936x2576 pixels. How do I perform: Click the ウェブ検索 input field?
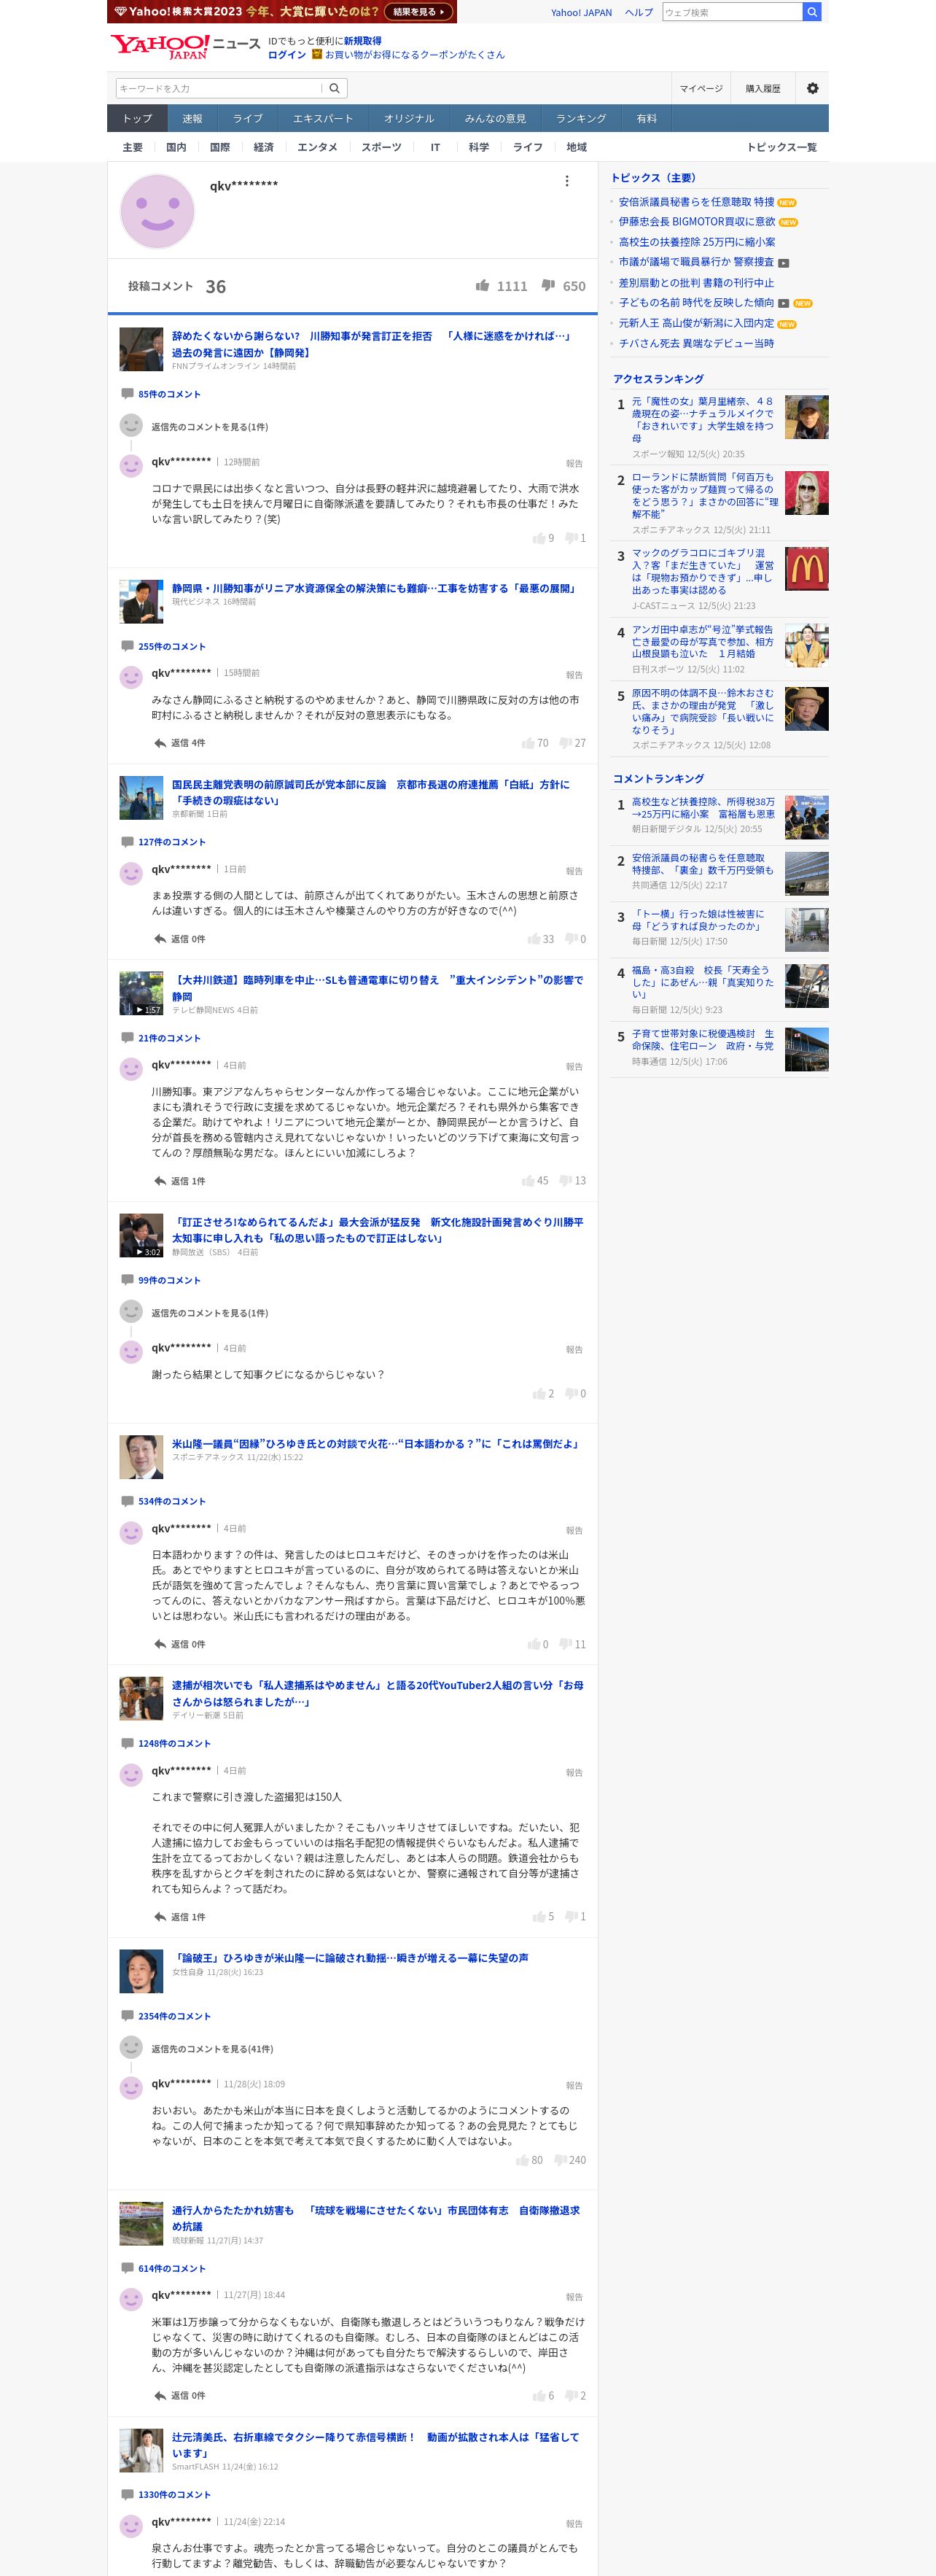pos(732,12)
